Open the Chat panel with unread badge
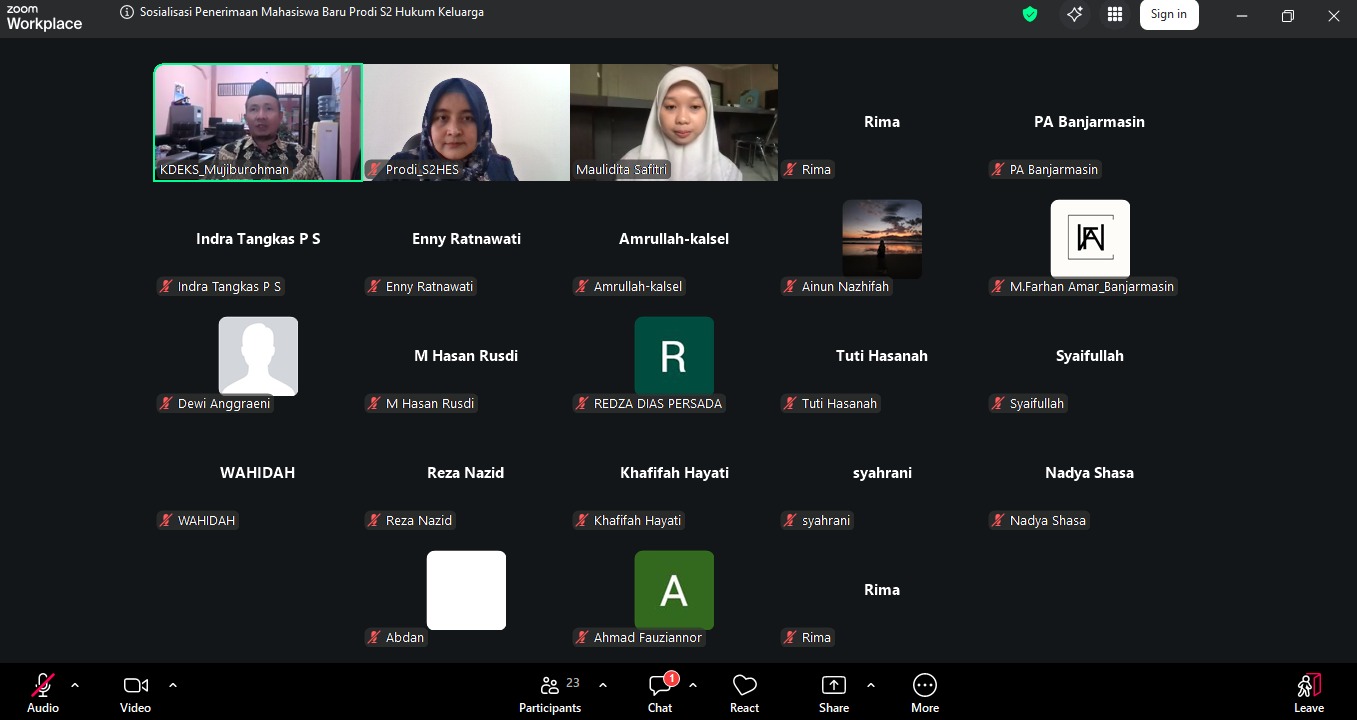Screen dimensions: 1357x720 coord(660,693)
